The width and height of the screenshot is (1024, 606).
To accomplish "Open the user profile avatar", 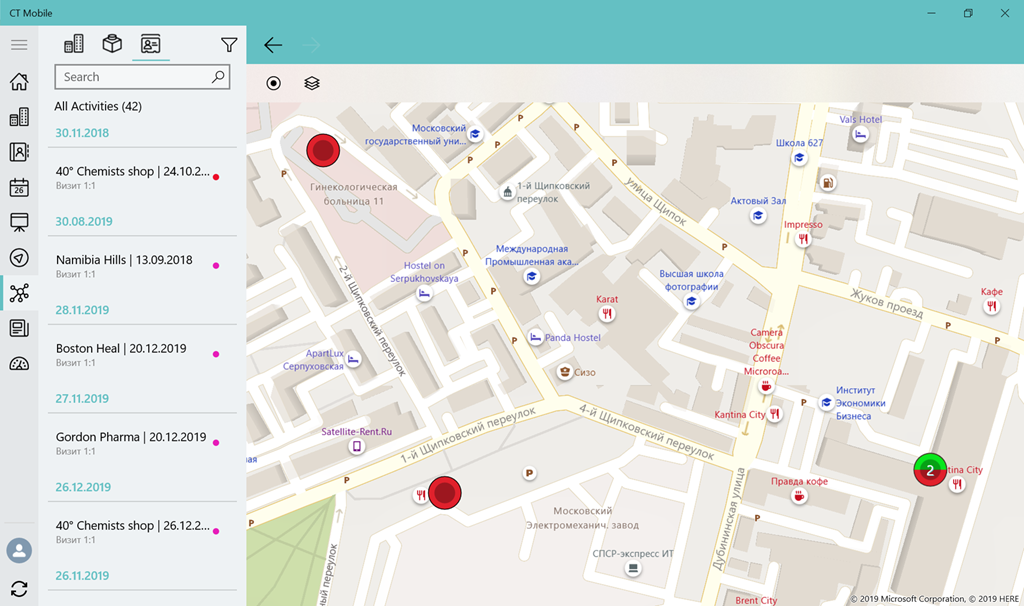I will pyautogui.click(x=19, y=550).
